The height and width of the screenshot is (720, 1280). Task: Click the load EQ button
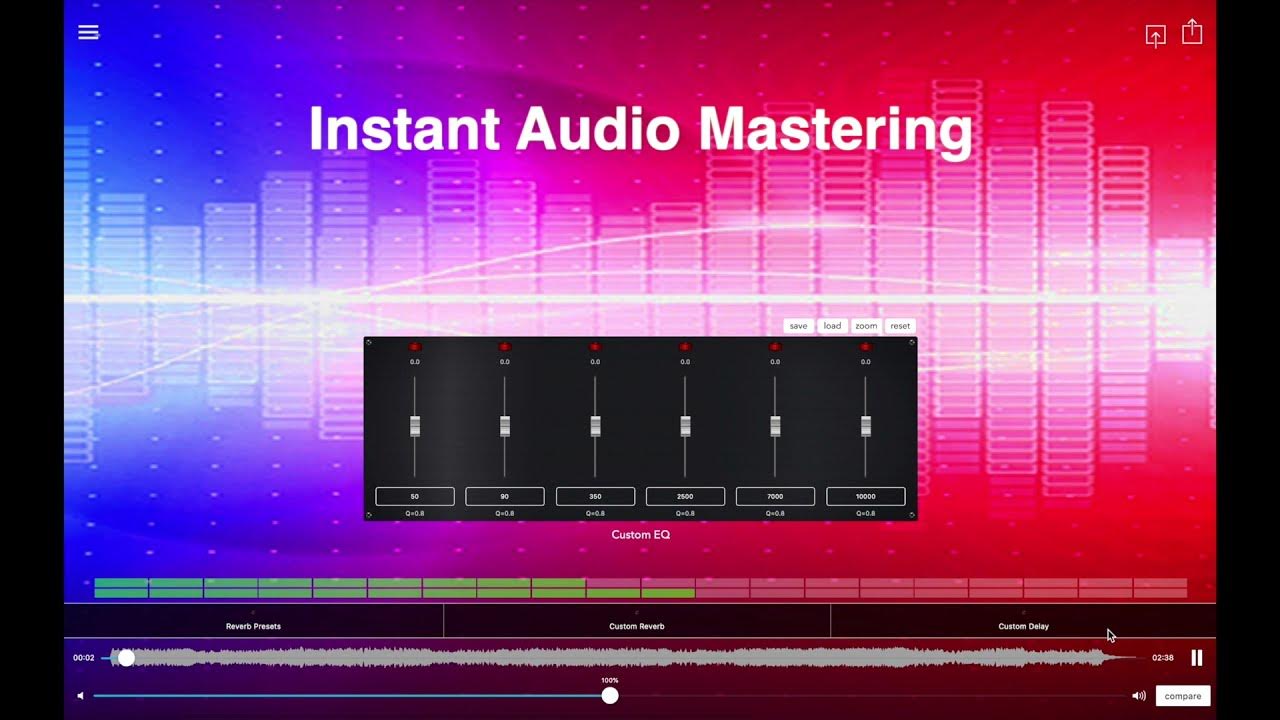tap(832, 326)
